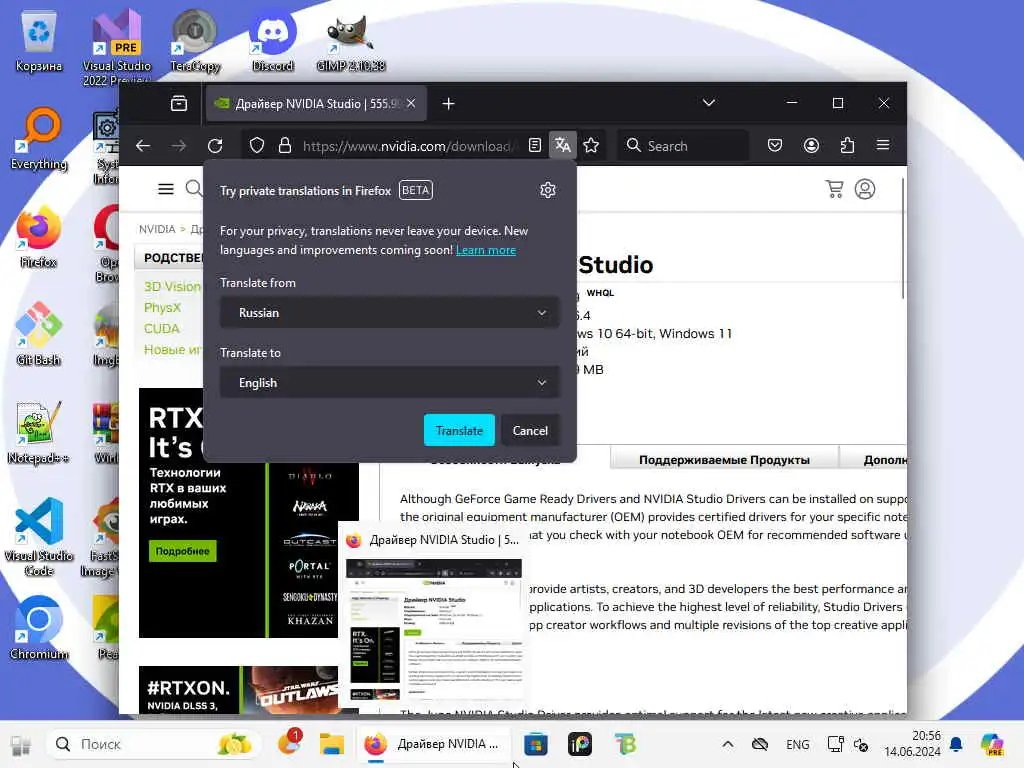Image resolution: width=1024 pixels, height=768 pixels.
Task: Select Git Bash desktop shortcut
Action: (x=39, y=334)
